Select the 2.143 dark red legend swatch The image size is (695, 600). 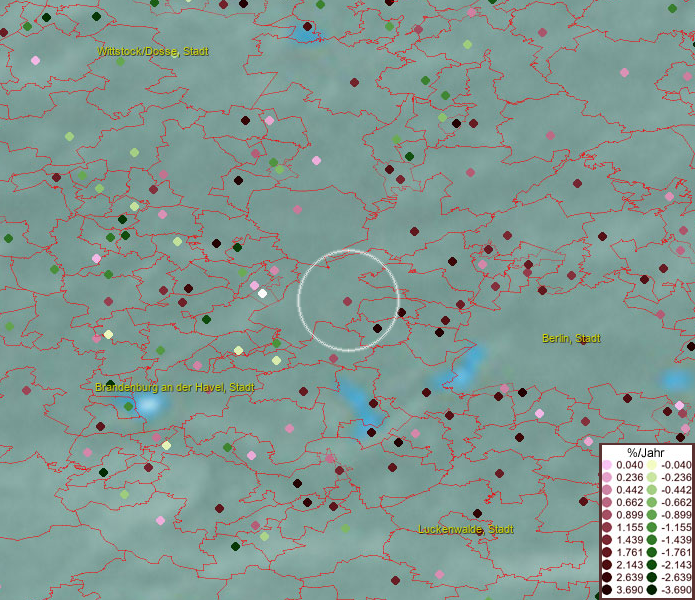(607, 565)
